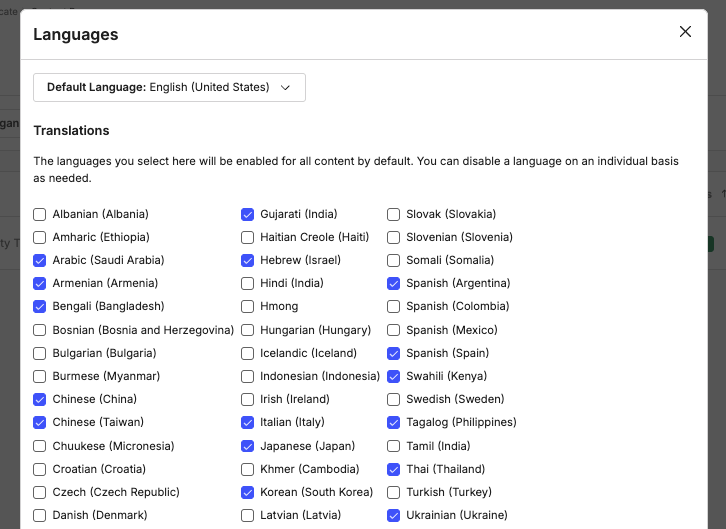Check the Hindi (India) box

tap(248, 283)
